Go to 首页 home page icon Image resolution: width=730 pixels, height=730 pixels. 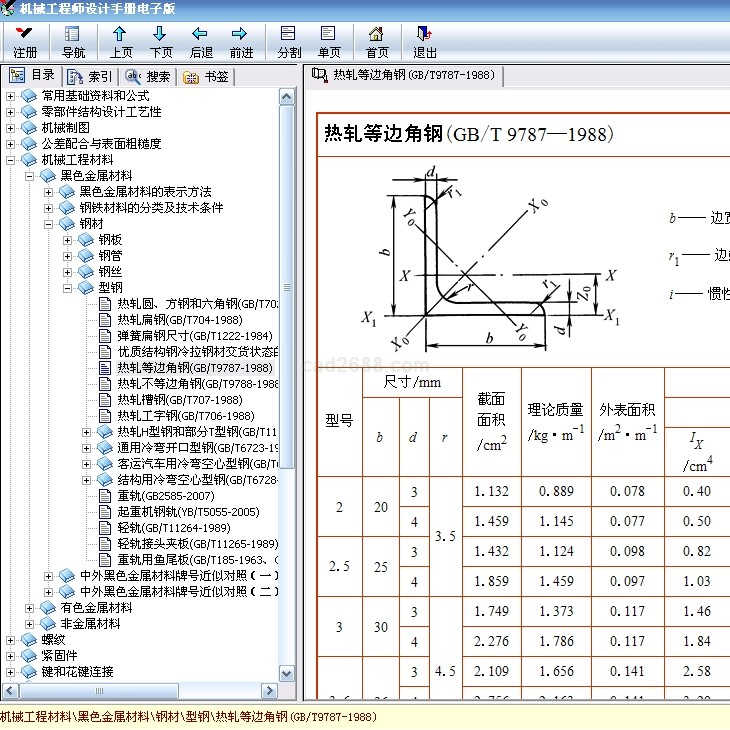(377, 34)
